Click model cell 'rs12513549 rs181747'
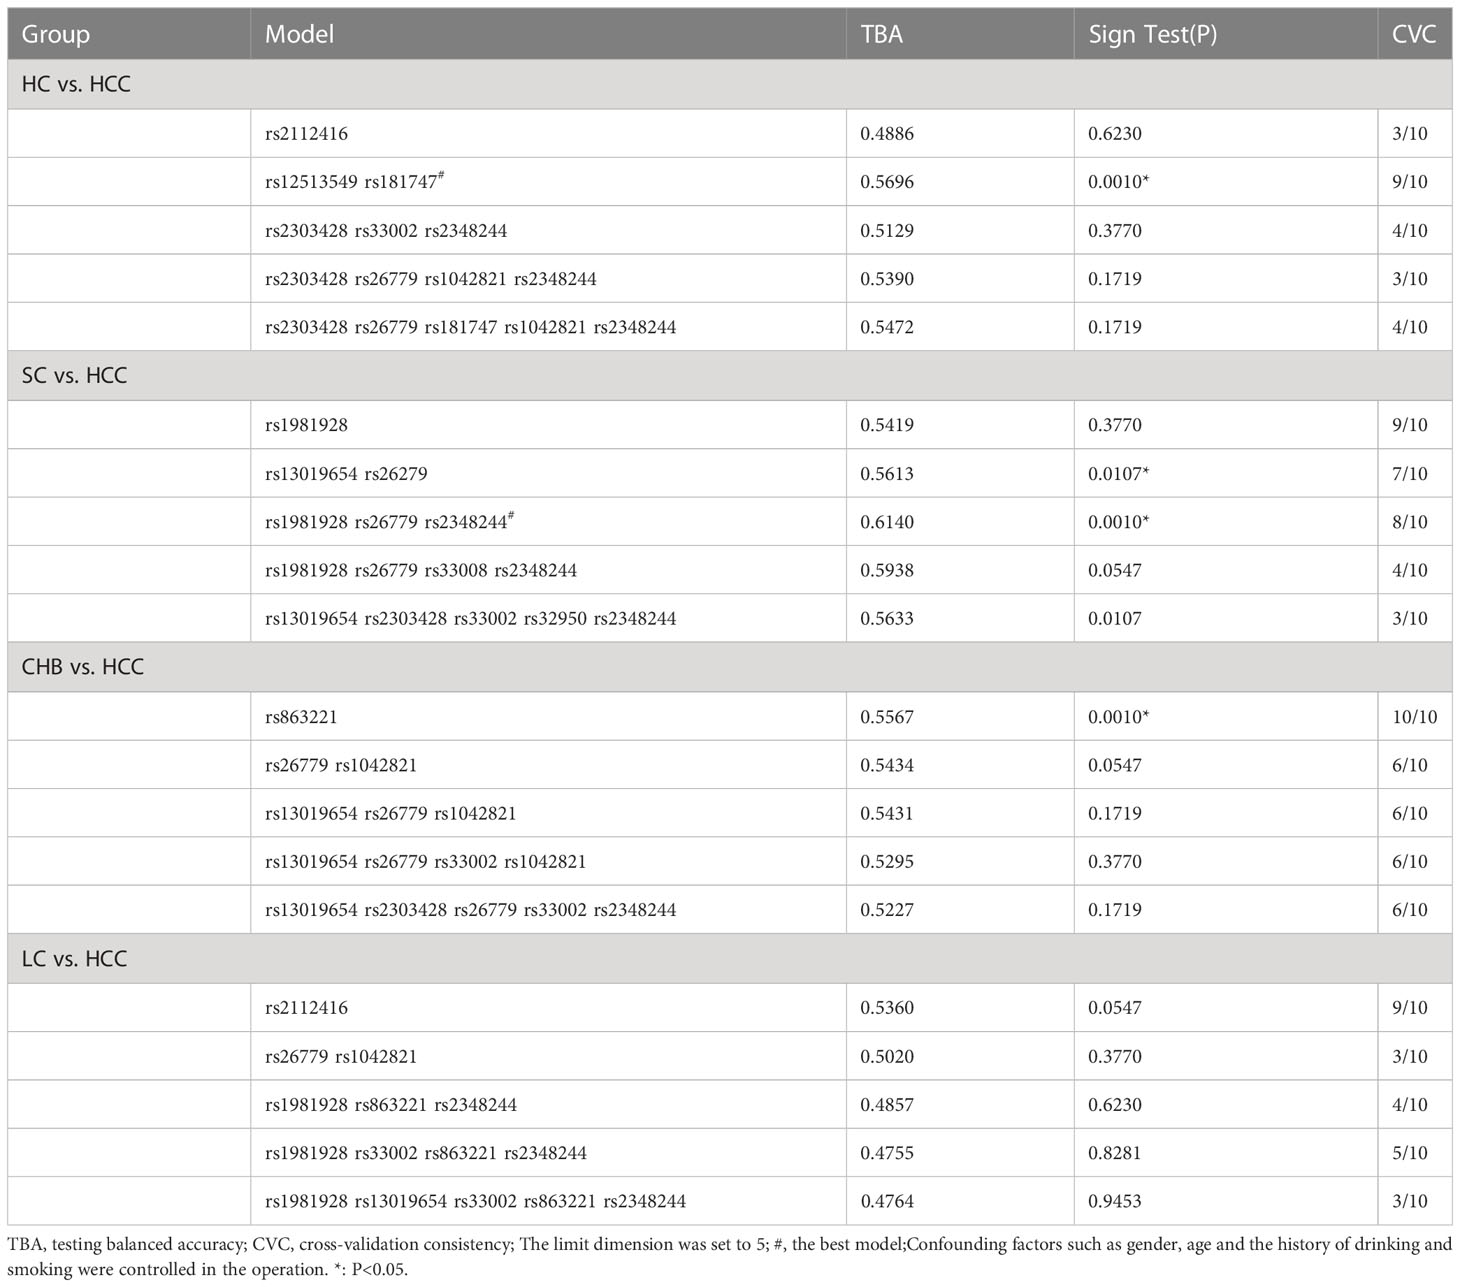Image resolution: width=1460 pixels, height=1287 pixels. click(355, 181)
